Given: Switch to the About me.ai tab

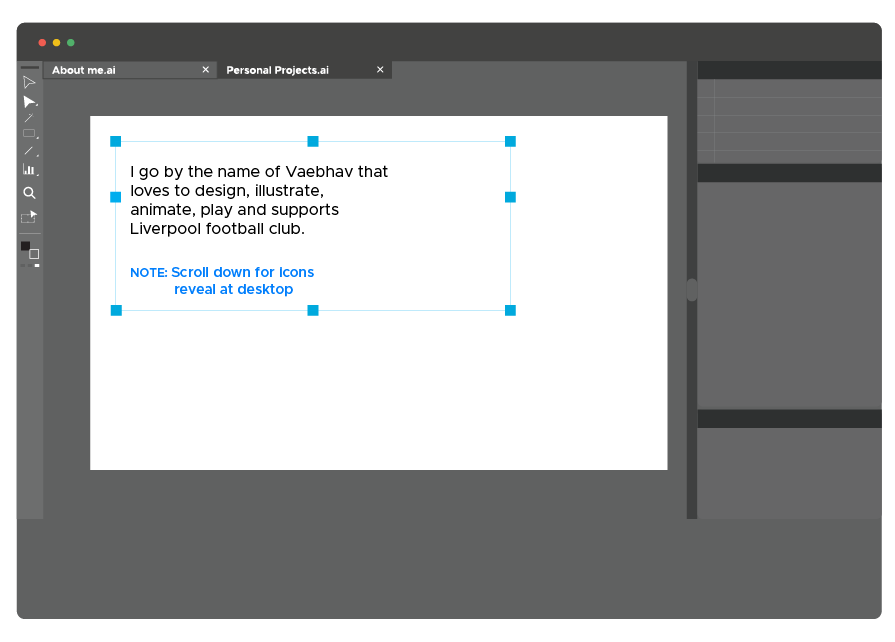Looking at the screenshot, I should click(84, 70).
